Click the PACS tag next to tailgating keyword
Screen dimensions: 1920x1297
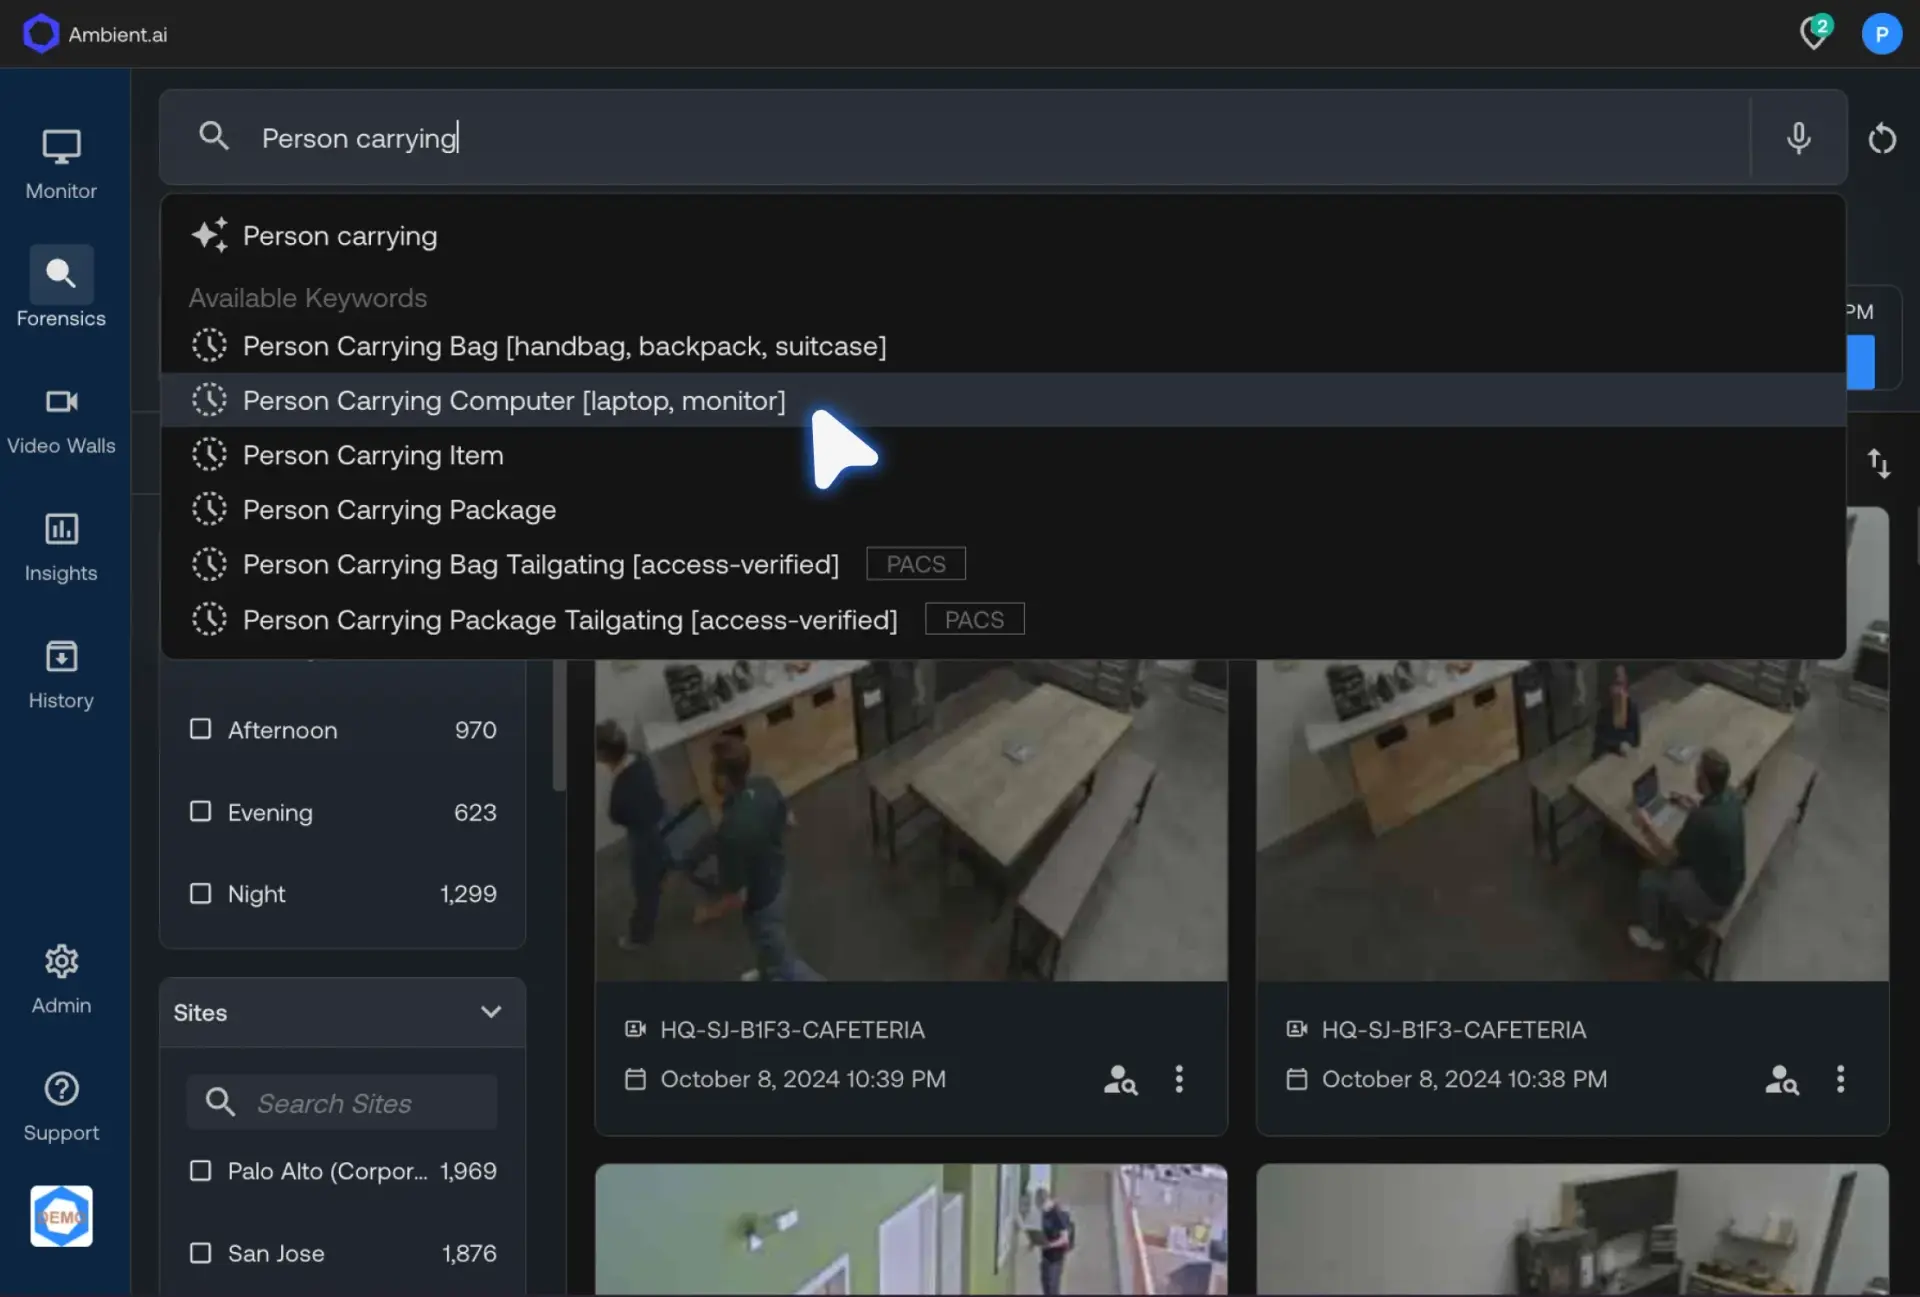click(x=915, y=563)
